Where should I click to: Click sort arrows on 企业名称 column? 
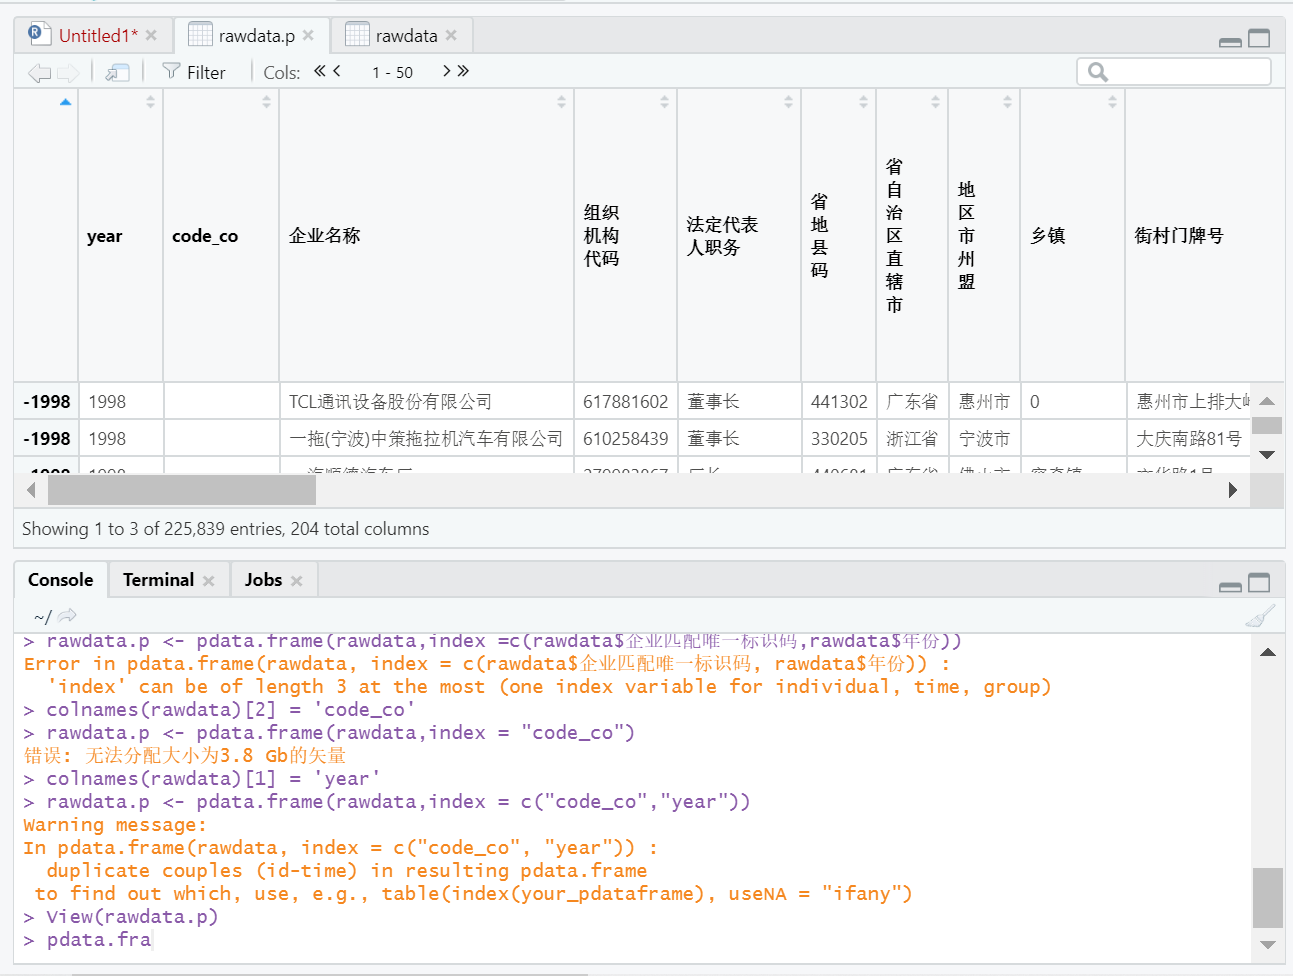coord(561,102)
